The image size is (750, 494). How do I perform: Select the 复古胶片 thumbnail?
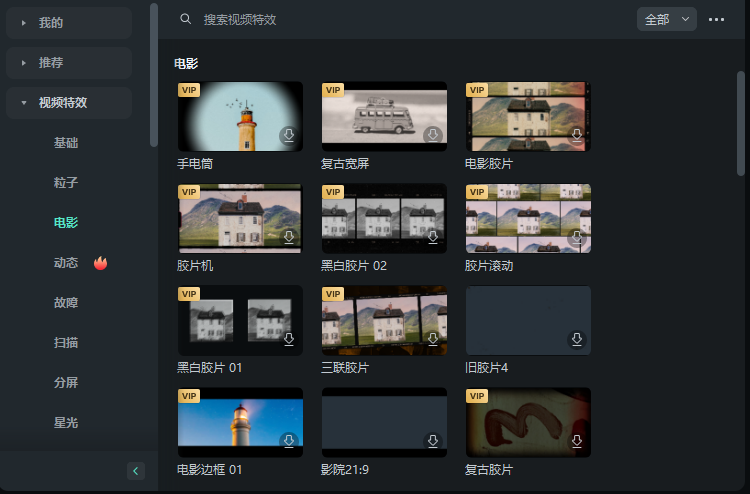[x=529, y=422]
